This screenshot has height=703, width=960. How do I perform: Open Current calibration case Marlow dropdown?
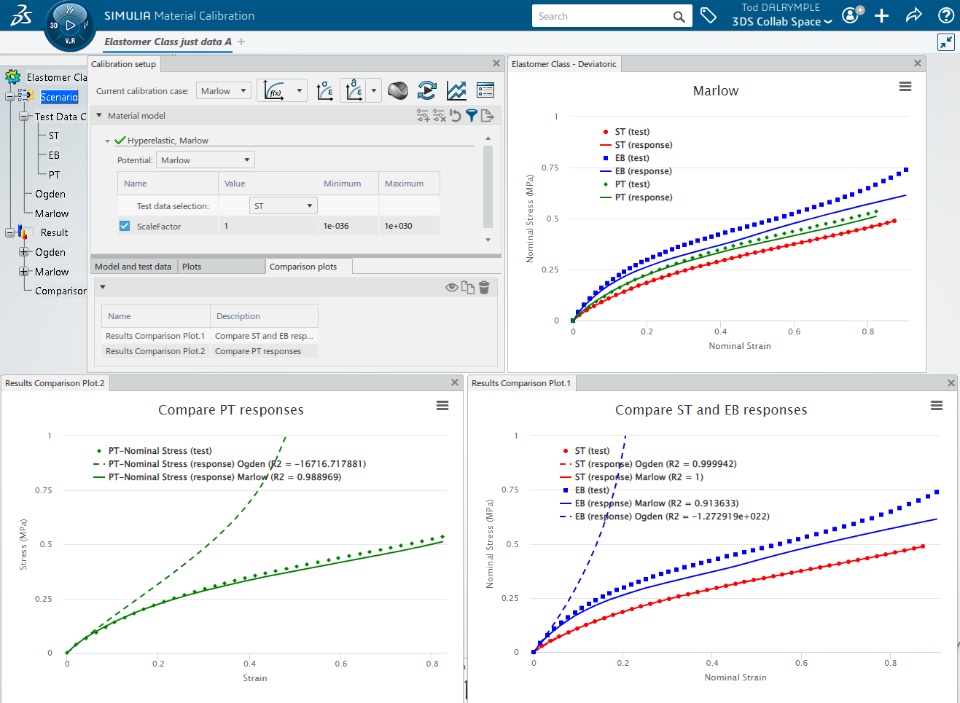(x=223, y=91)
